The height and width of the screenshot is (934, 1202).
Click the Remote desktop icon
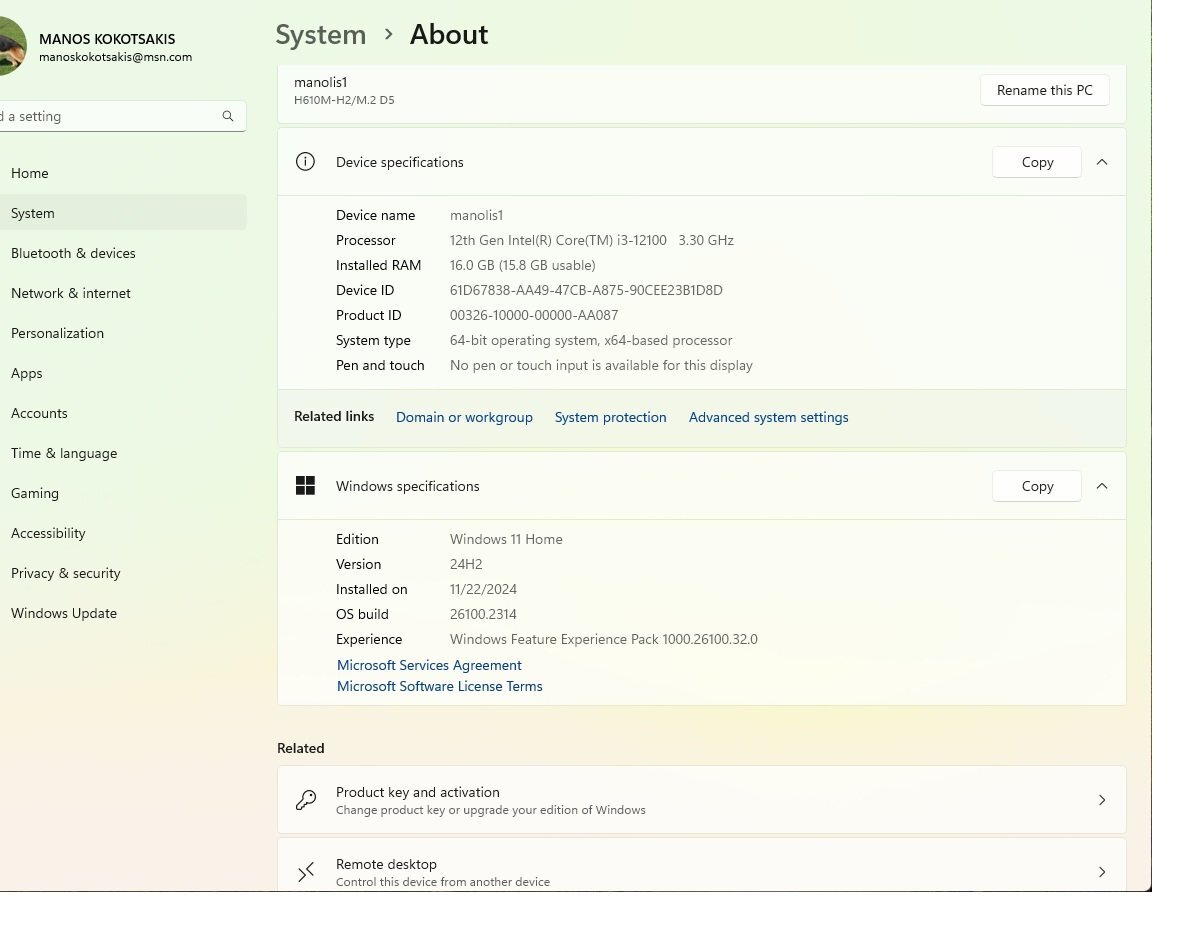pos(305,872)
